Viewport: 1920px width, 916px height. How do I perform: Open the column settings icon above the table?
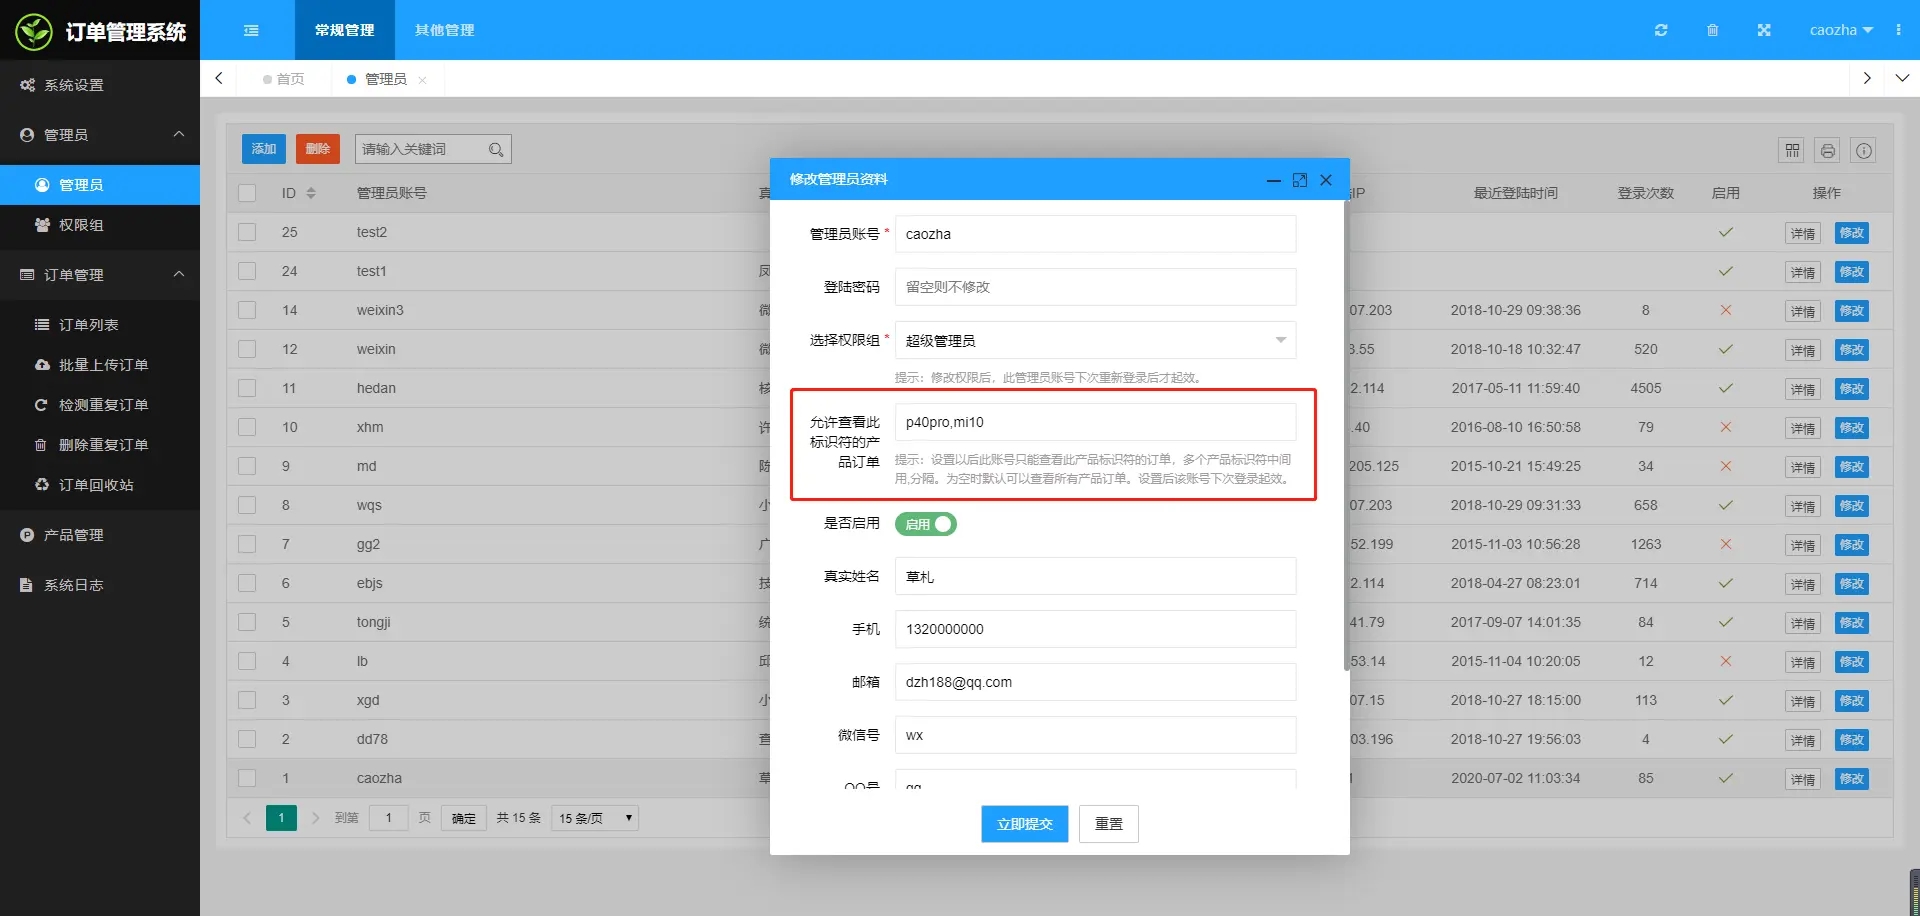pyautogui.click(x=1791, y=150)
